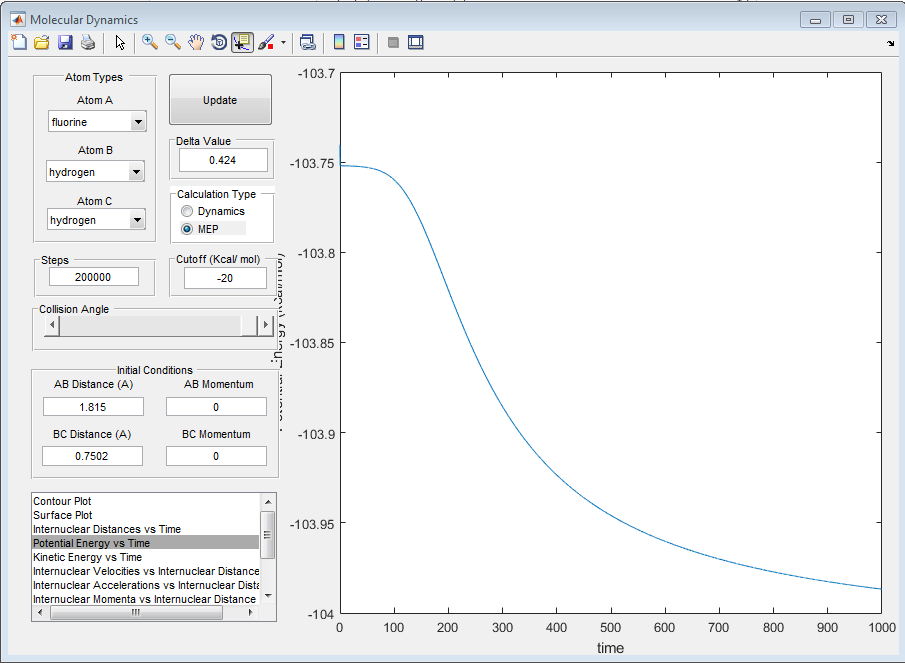Toggle the Data Cursor tool

[242, 42]
